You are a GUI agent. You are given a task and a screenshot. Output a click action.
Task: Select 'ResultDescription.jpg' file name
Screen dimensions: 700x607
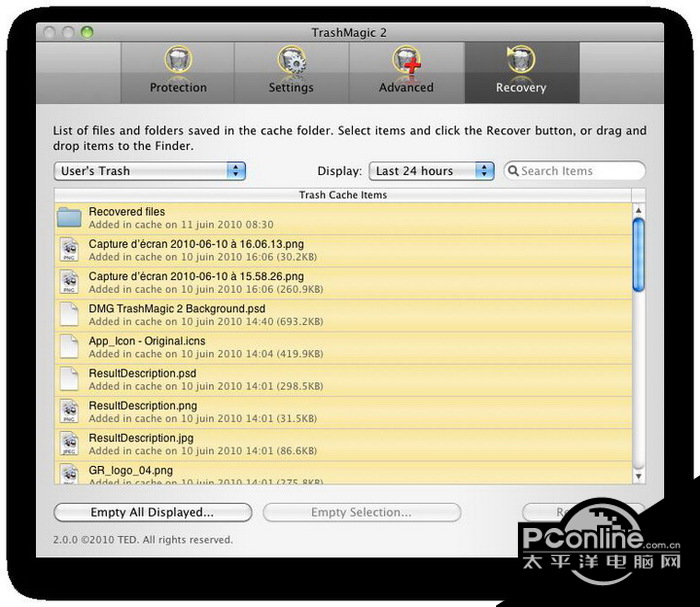coord(141,438)
